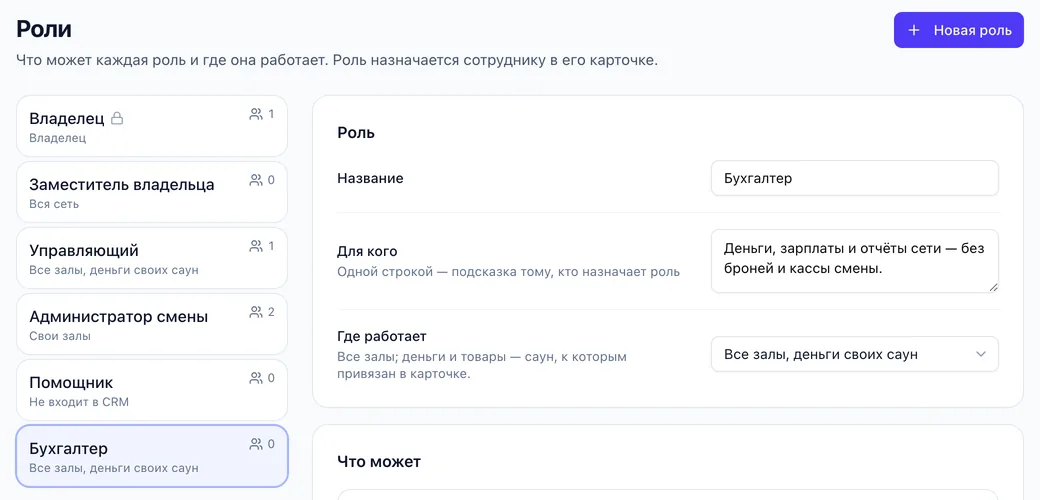Click the lock icon beside Владелец

coord(117,119)
